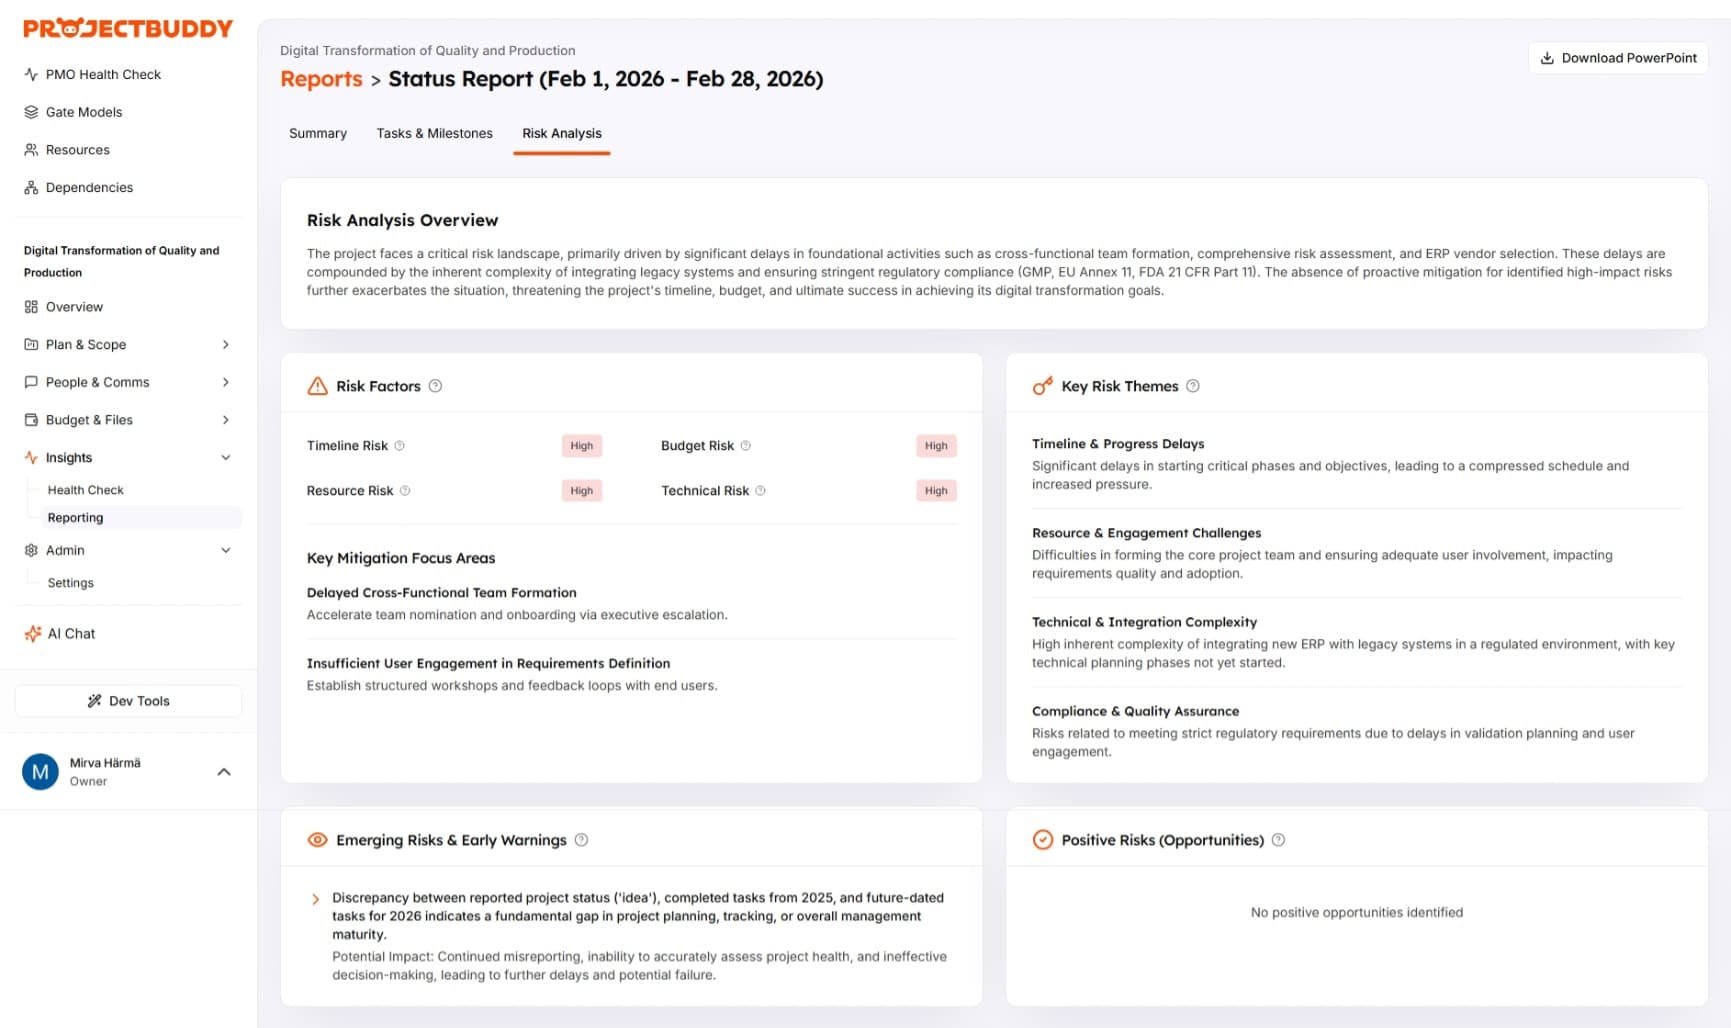This screenshot has width=1731, height=1028.
Task: Collapse the Insights section chevron
Action: (226, 458)
